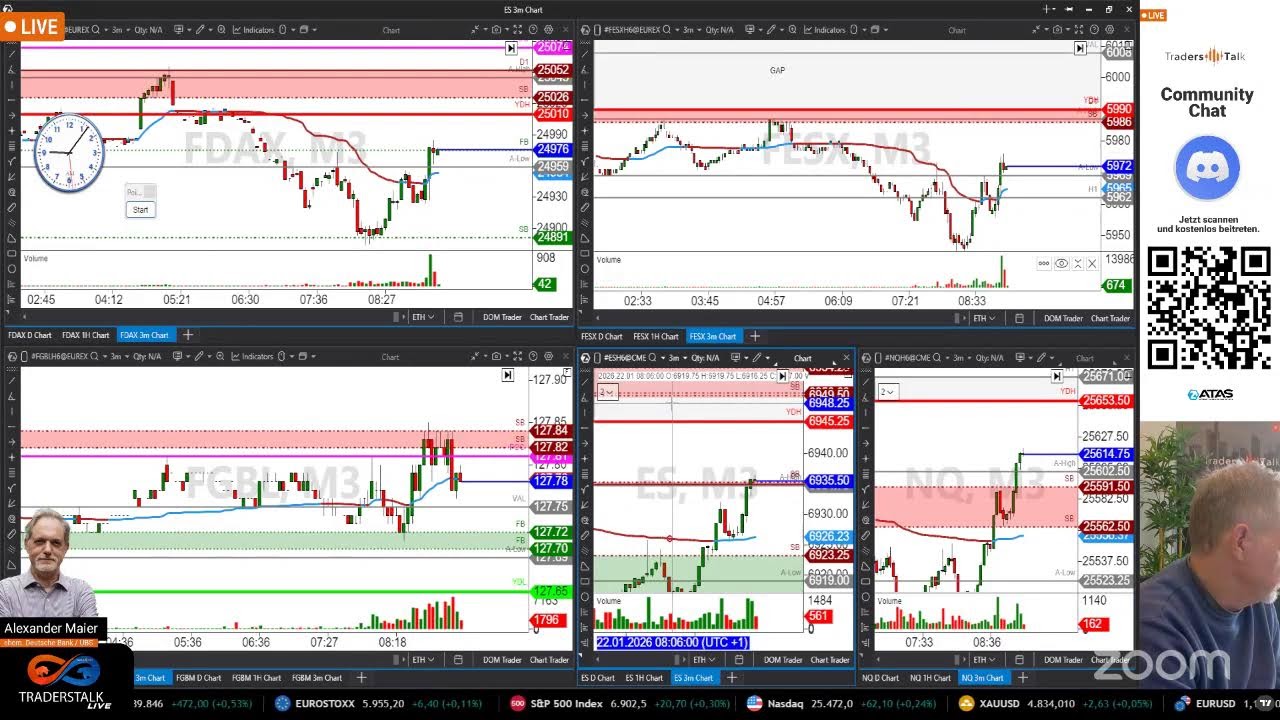Toggle fullscreen icon in FDAX chart toolbar

pyautogui.click(x=517, y=30)
